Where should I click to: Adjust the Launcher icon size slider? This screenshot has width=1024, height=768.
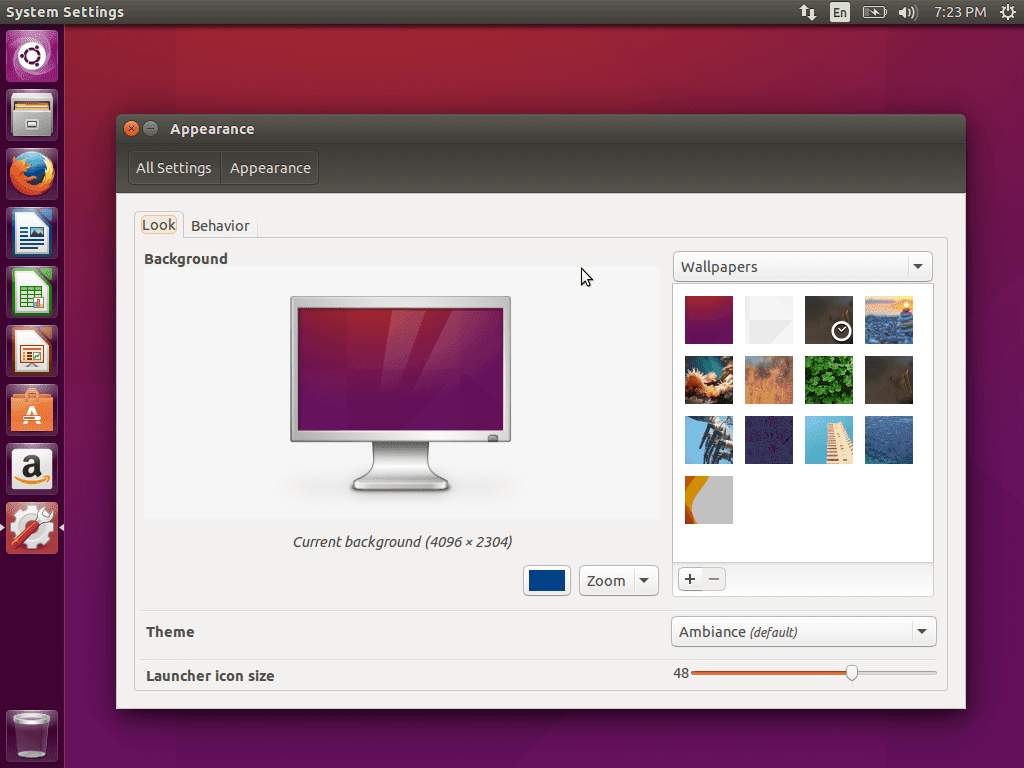tap(851, 673)
